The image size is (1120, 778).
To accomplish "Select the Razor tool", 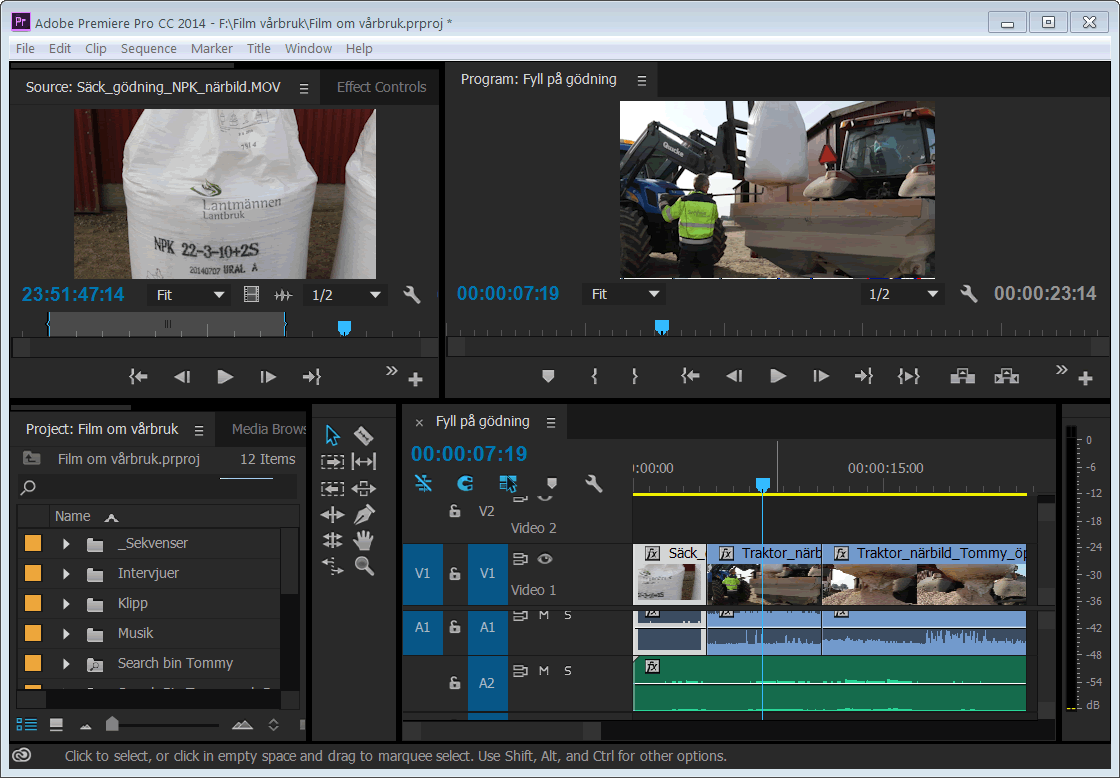I will pyautogui.click(x=364, y=436).
